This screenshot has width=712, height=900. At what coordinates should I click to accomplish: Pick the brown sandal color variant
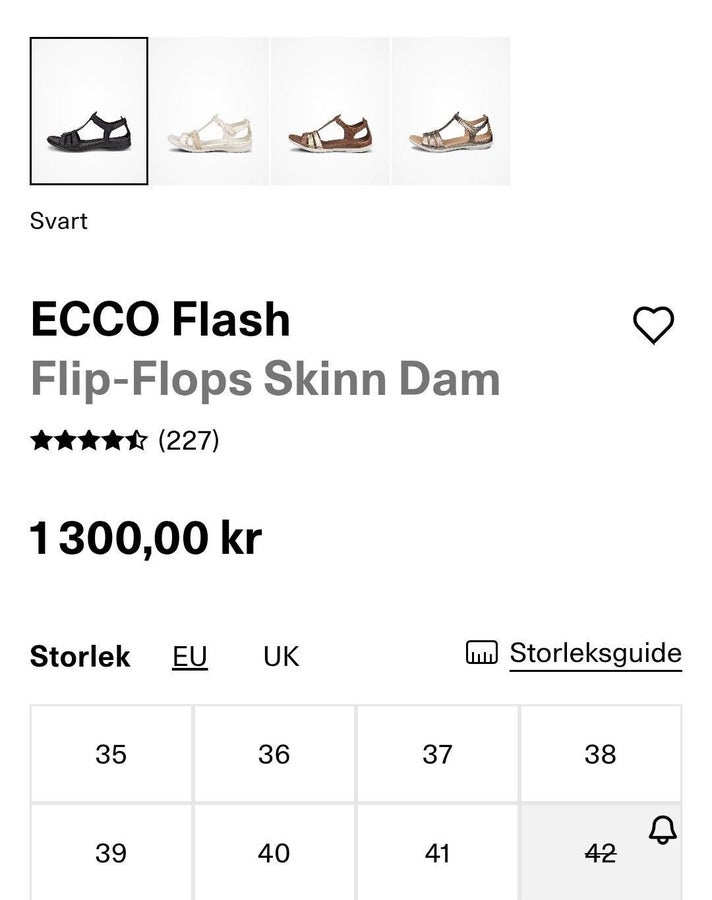click(330, 111)
